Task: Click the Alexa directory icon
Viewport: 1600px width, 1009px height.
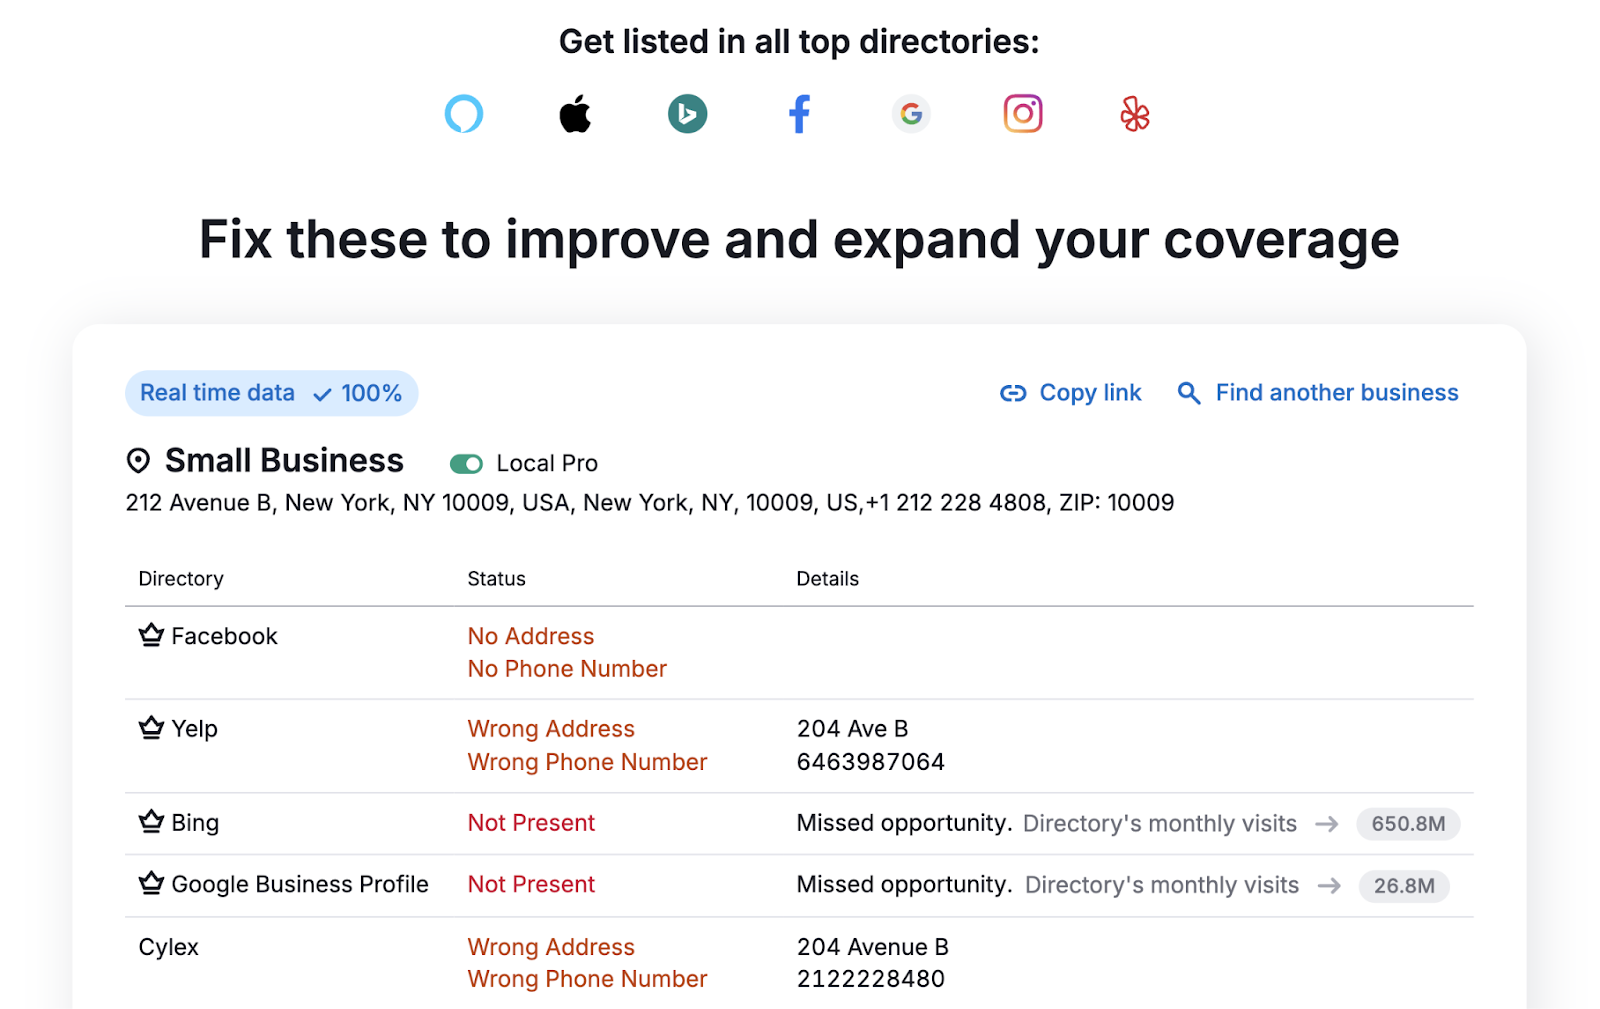Action: [463, 114]
